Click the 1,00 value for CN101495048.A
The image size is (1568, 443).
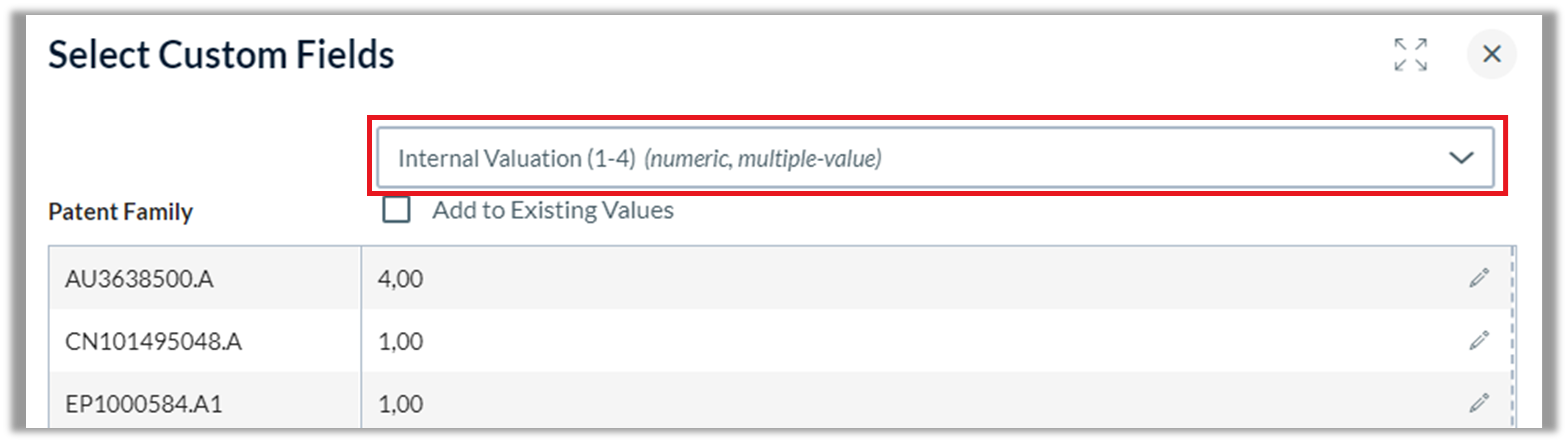pos(935,341)
